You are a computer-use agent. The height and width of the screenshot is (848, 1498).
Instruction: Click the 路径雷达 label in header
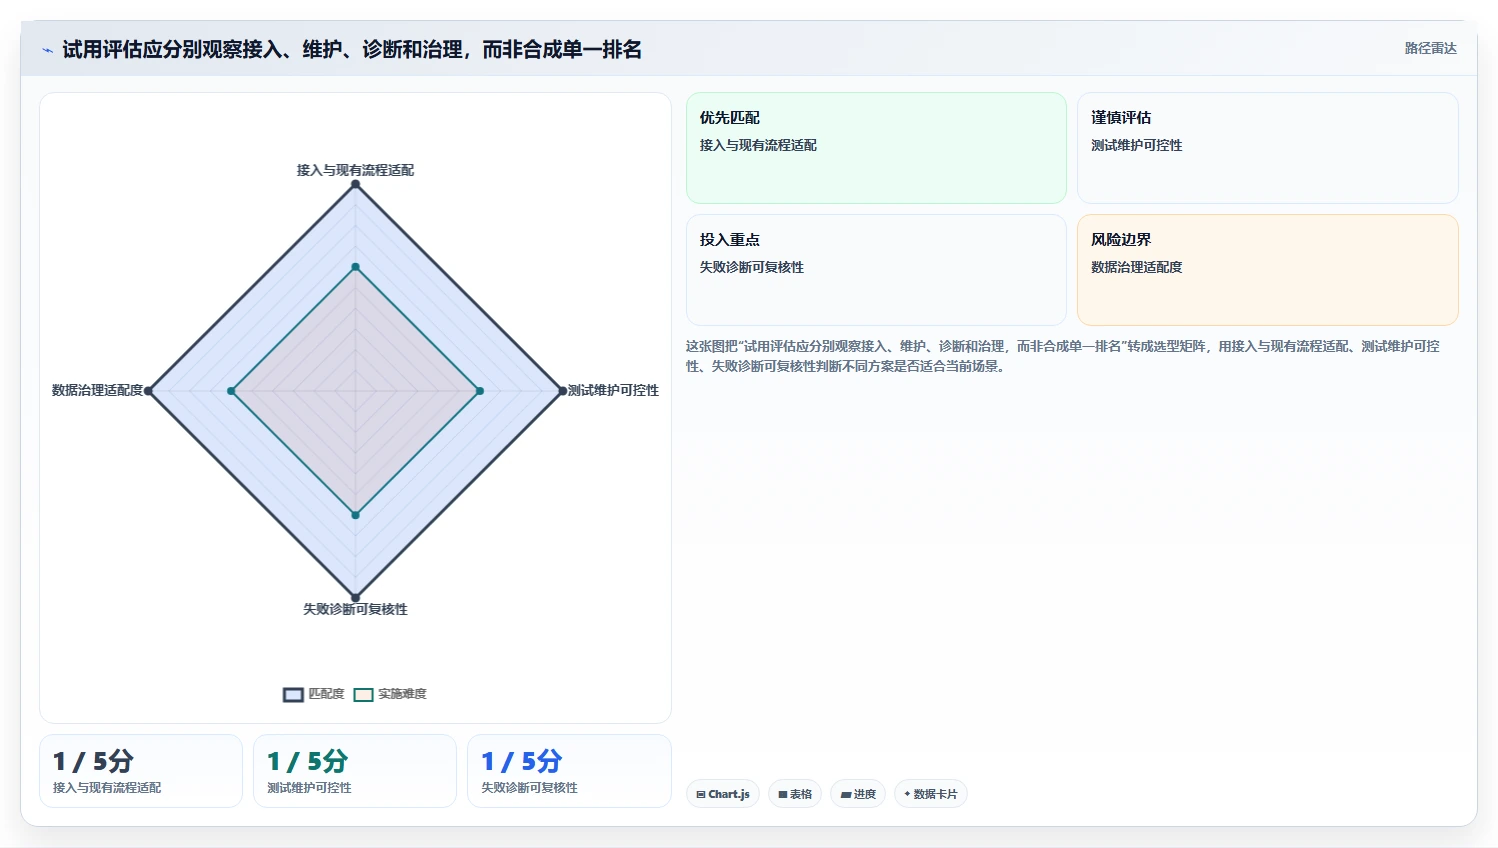[1430, 48]
